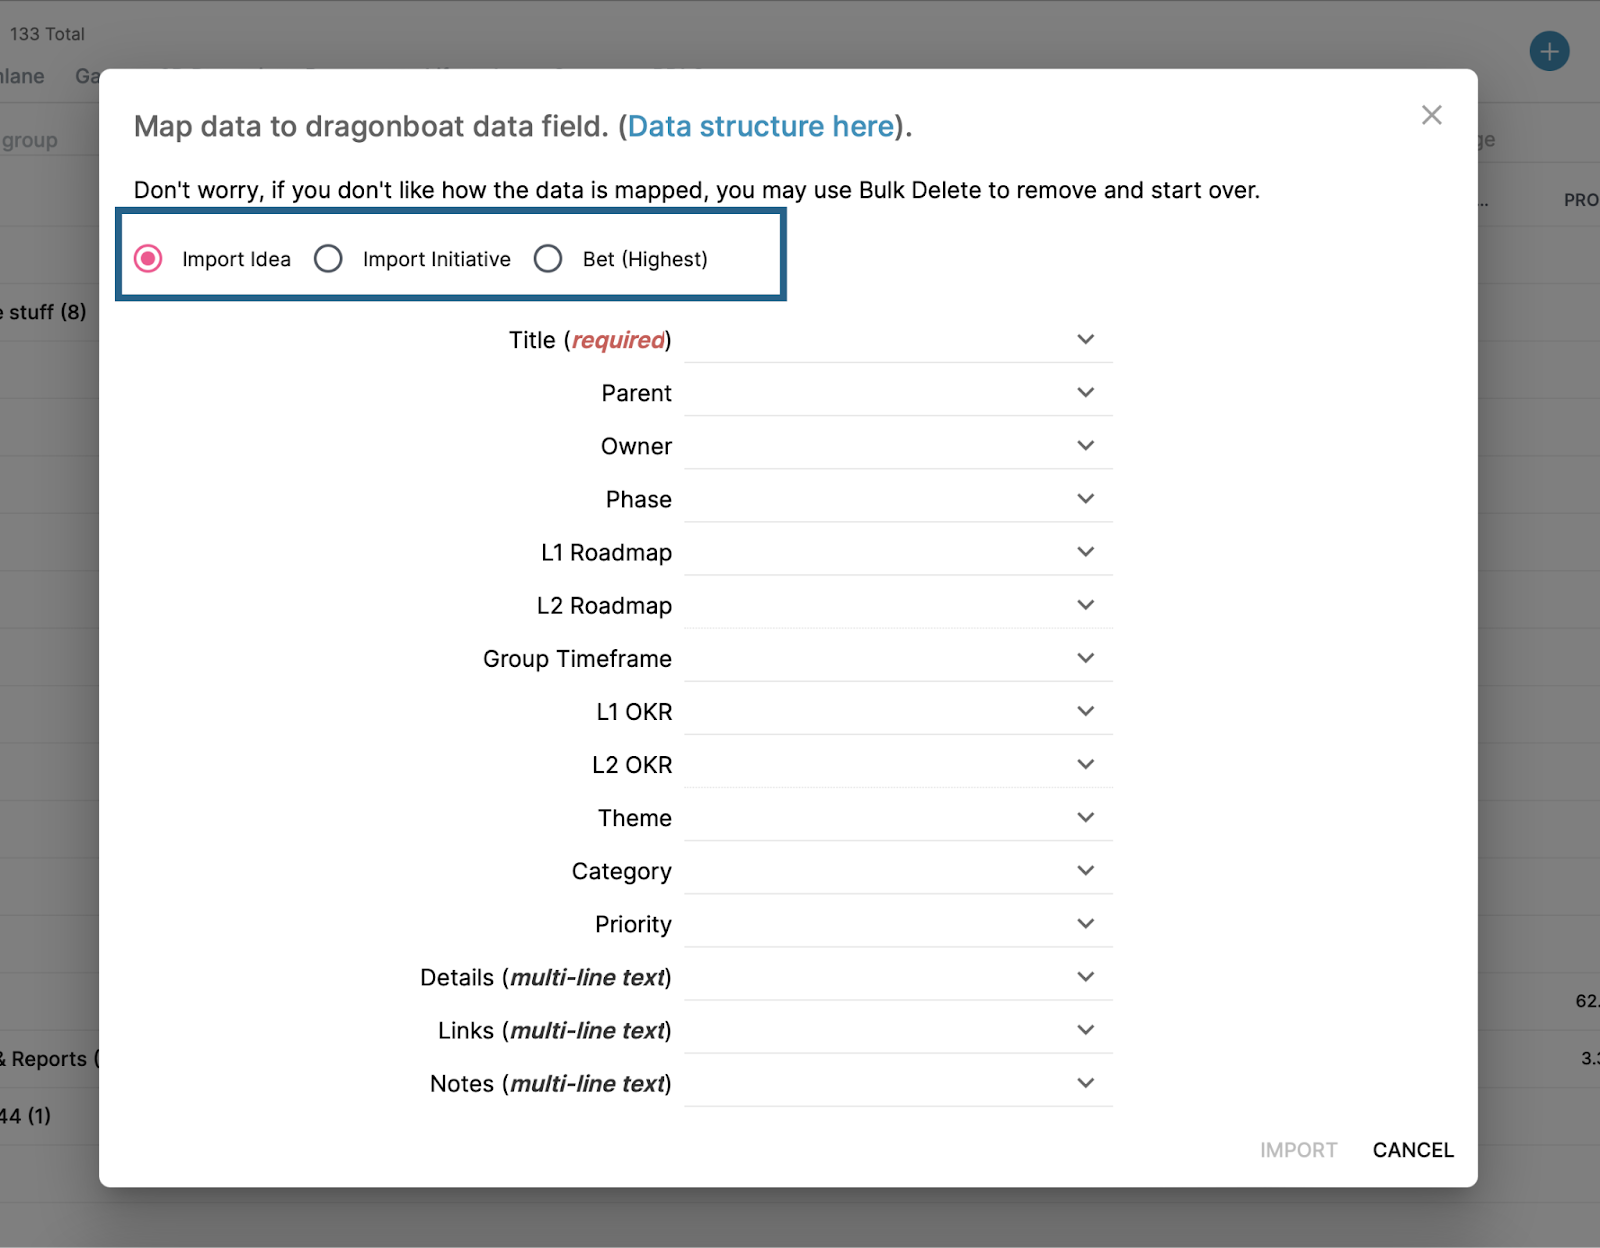Screen dimensions: 1600x1248
Task: Open the Links (multi-line text) dropdown
Action: 898,1029
